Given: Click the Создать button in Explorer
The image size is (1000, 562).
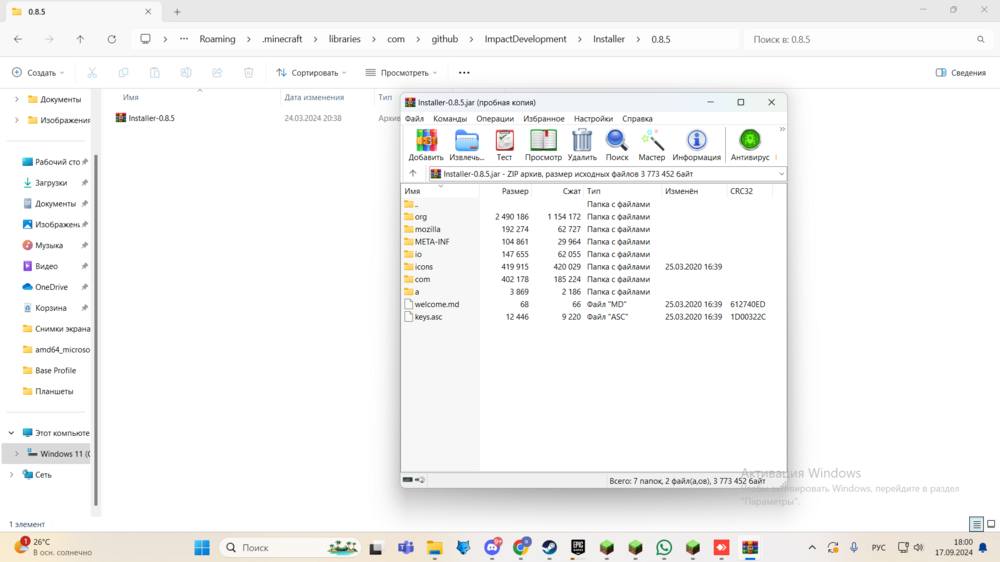Looking at the screenshot, I should 38,73.
